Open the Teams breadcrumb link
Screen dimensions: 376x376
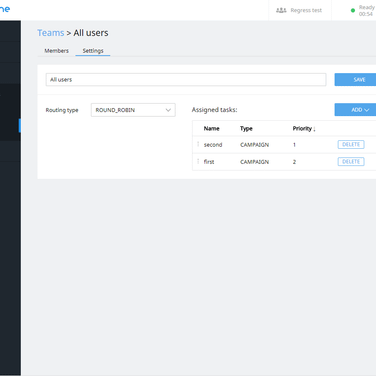point(51,33)
